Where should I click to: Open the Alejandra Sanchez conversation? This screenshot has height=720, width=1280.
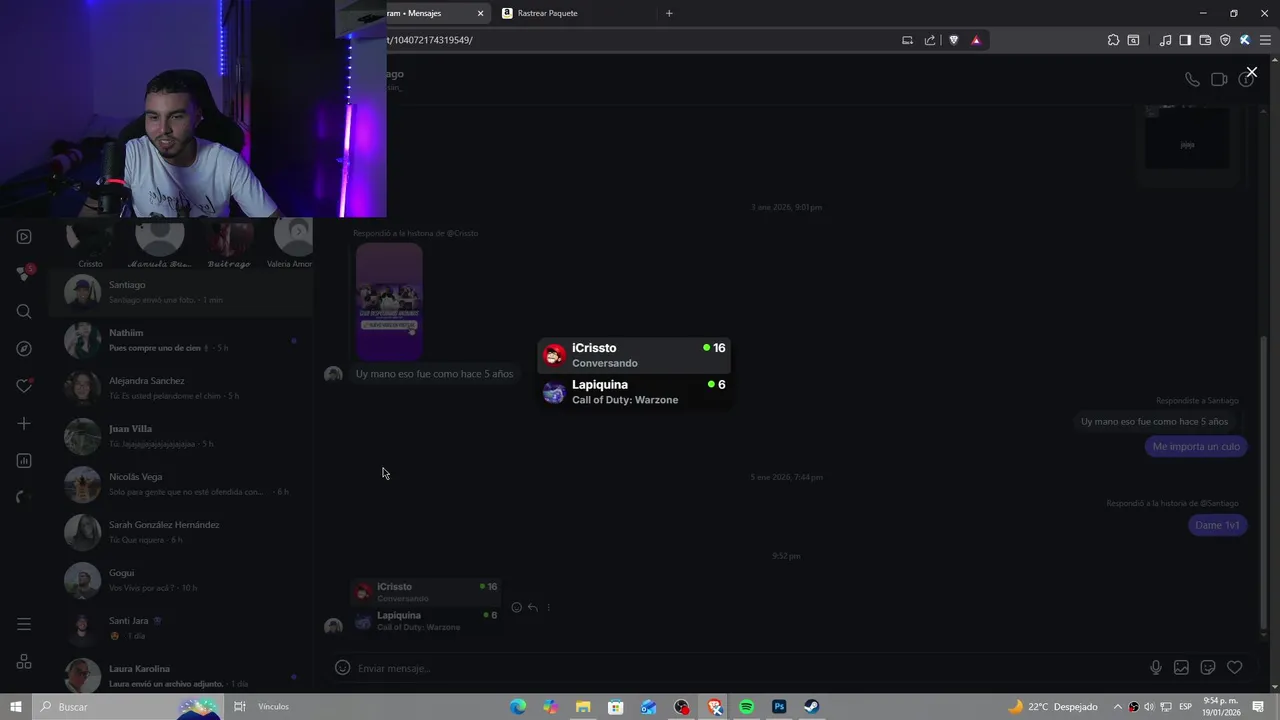[x=182, y=388]
